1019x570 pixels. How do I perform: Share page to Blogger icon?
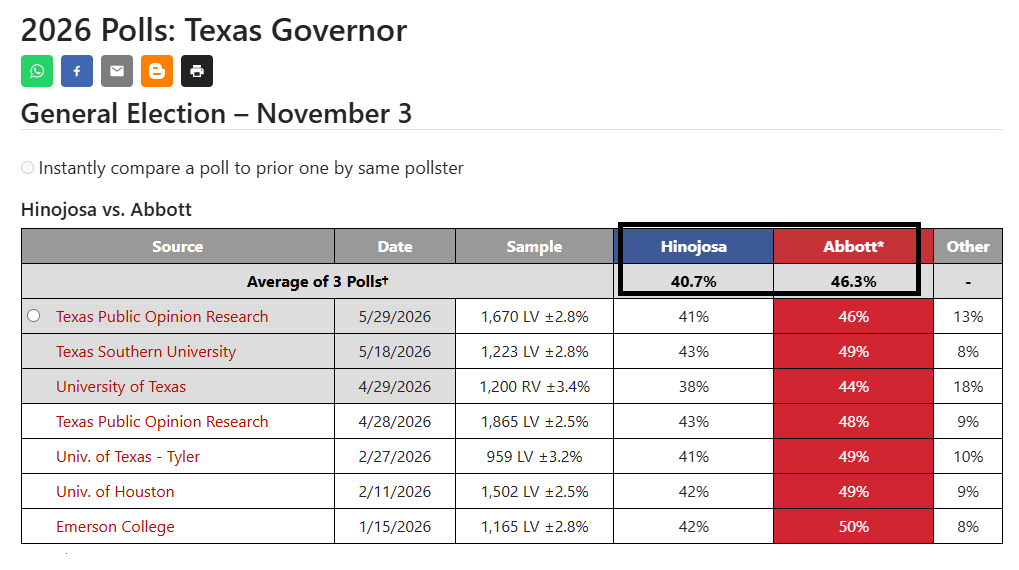pos(157,71)
